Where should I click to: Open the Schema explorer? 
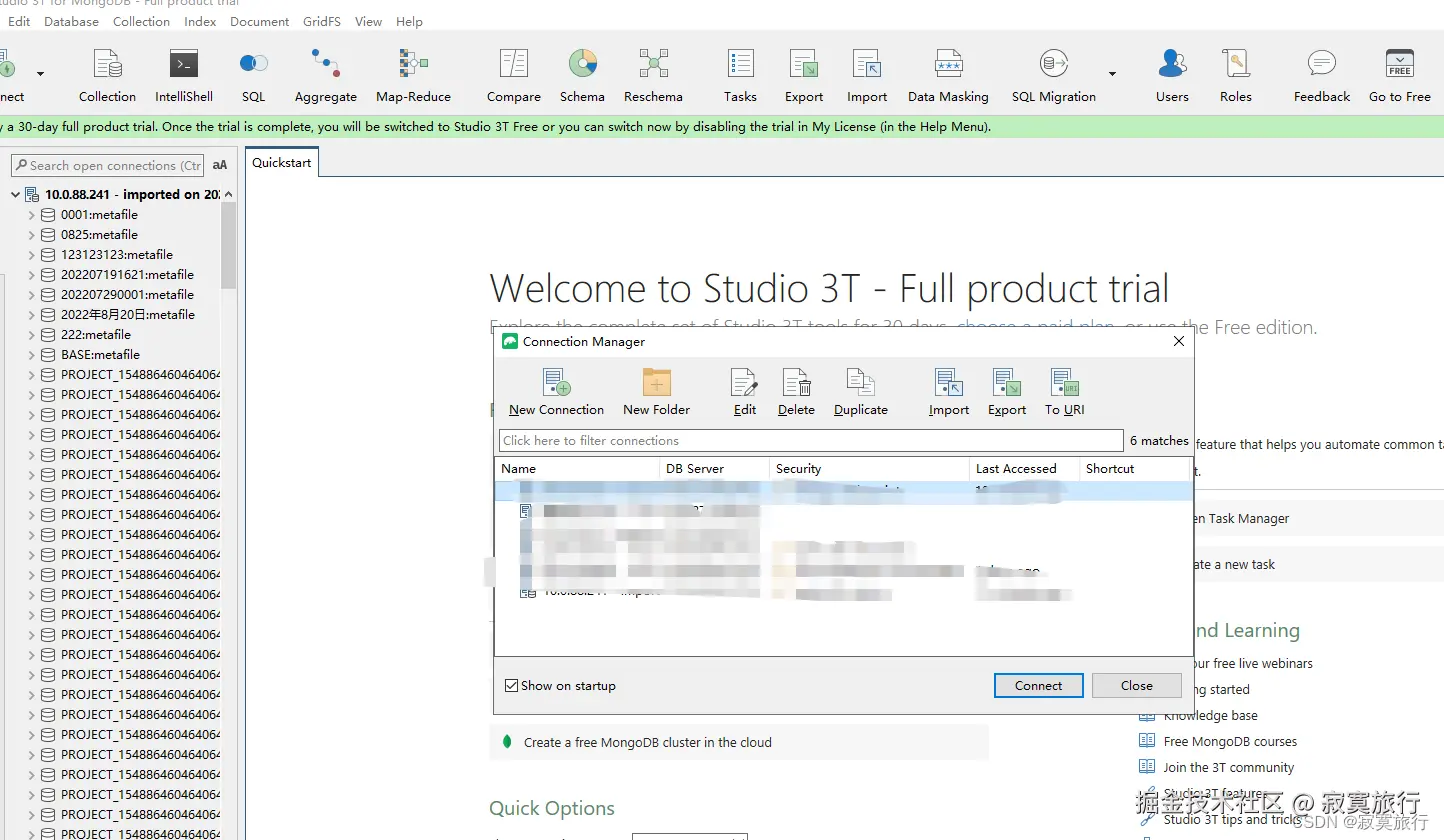tap(582, 75)
